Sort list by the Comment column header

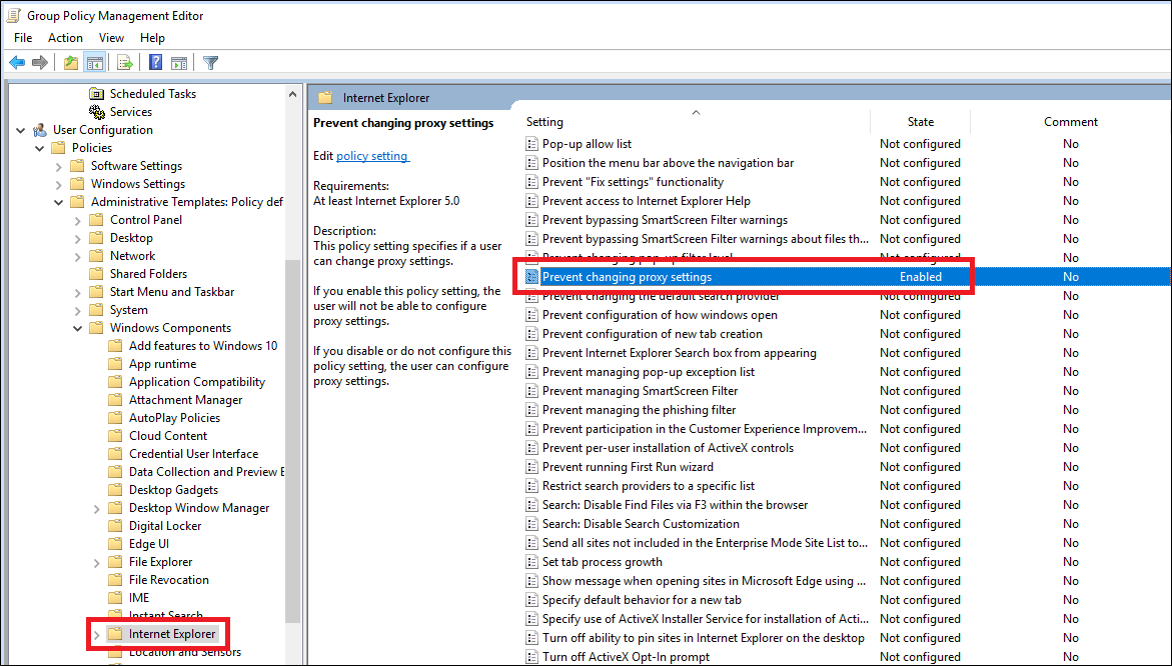coord(1070,122)
